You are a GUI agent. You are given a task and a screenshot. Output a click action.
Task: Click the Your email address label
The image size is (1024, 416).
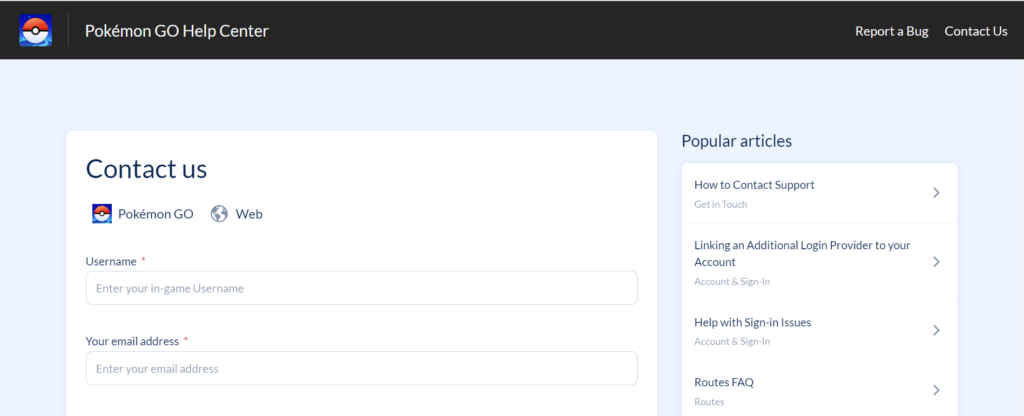coord(132,341)
